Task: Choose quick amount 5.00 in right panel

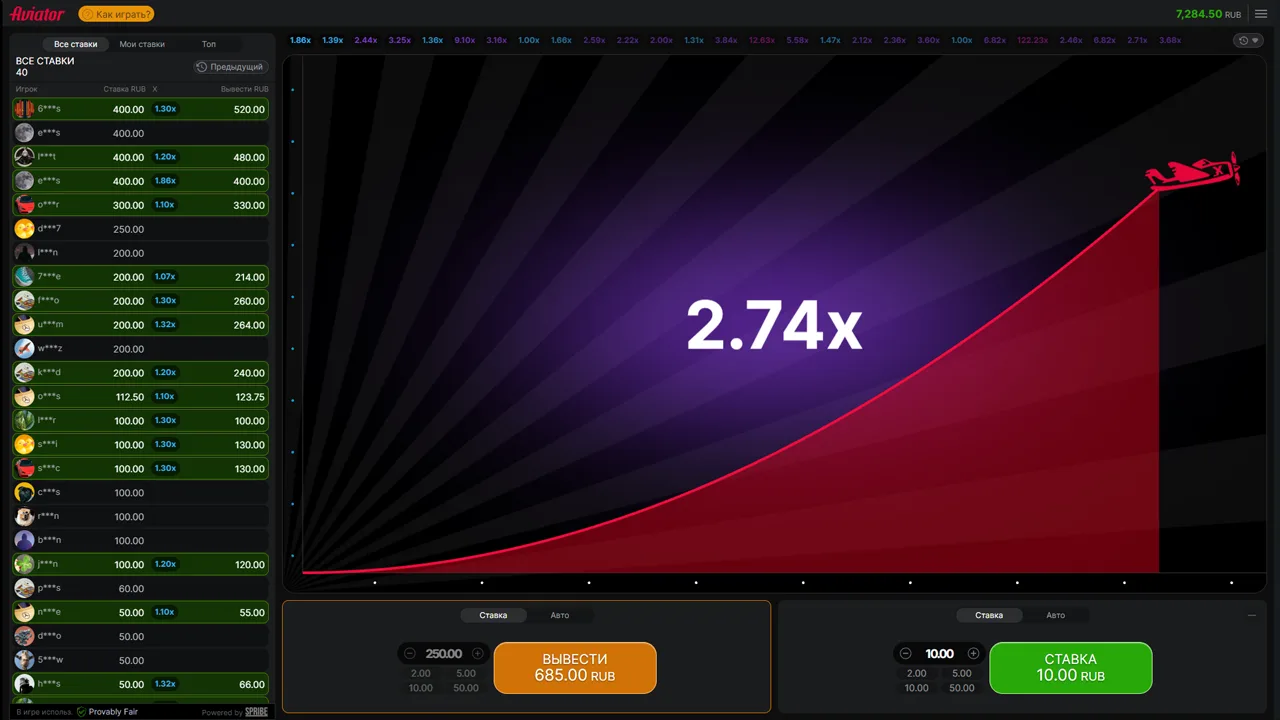Action: (x=962, y=673)
